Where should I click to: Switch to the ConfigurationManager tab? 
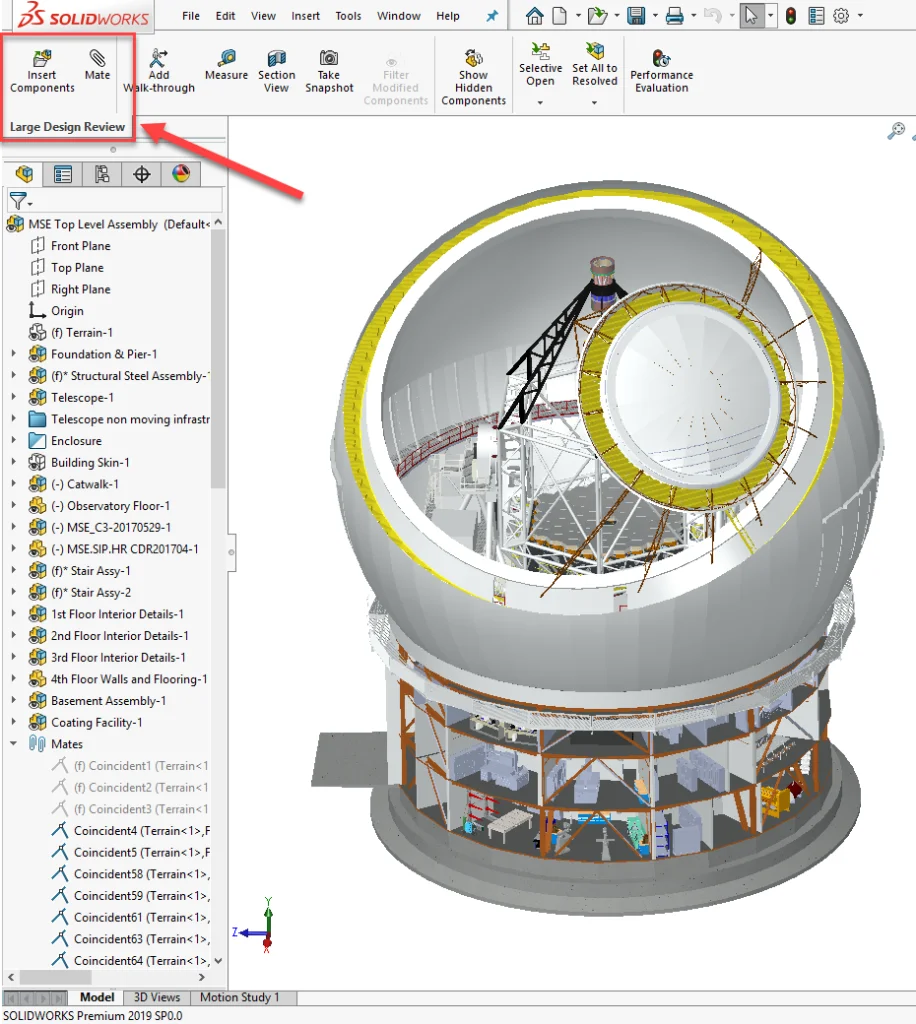click(99, 174)
